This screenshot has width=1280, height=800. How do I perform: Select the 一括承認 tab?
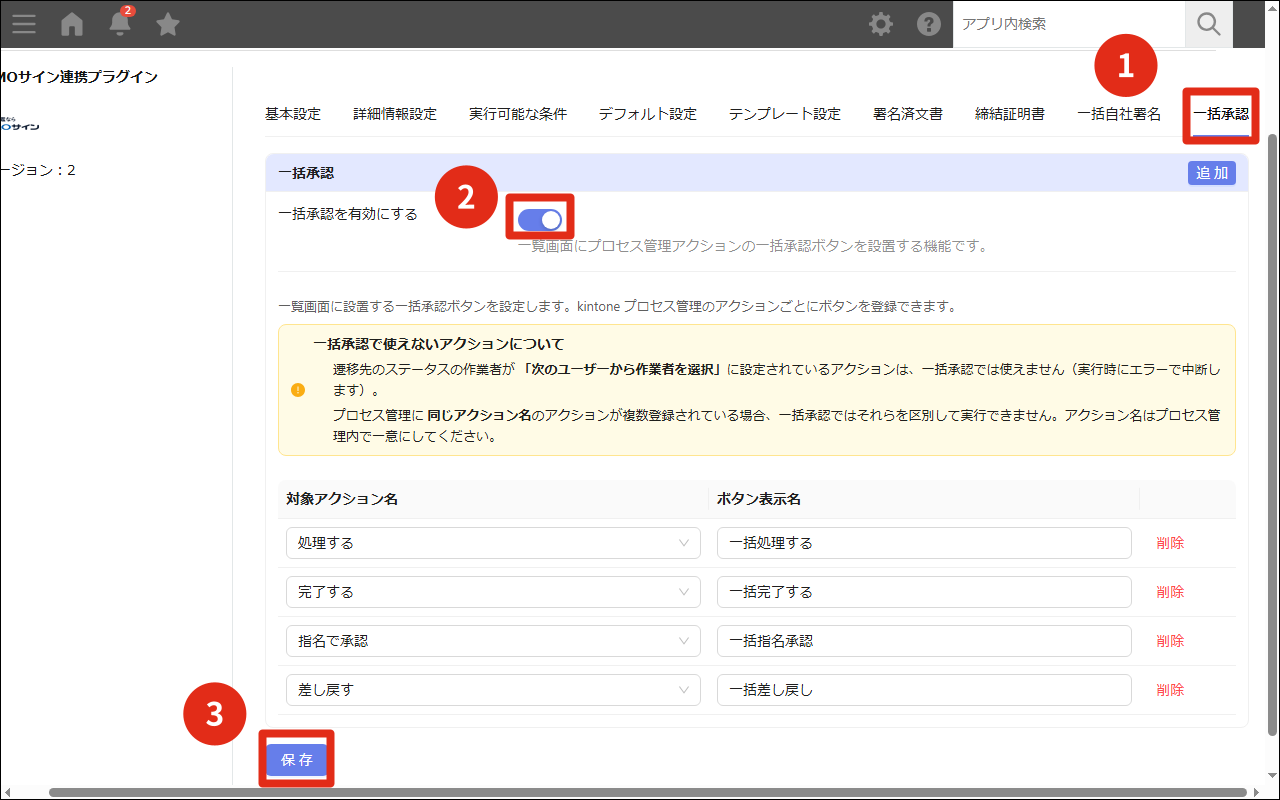point(1221,114)
